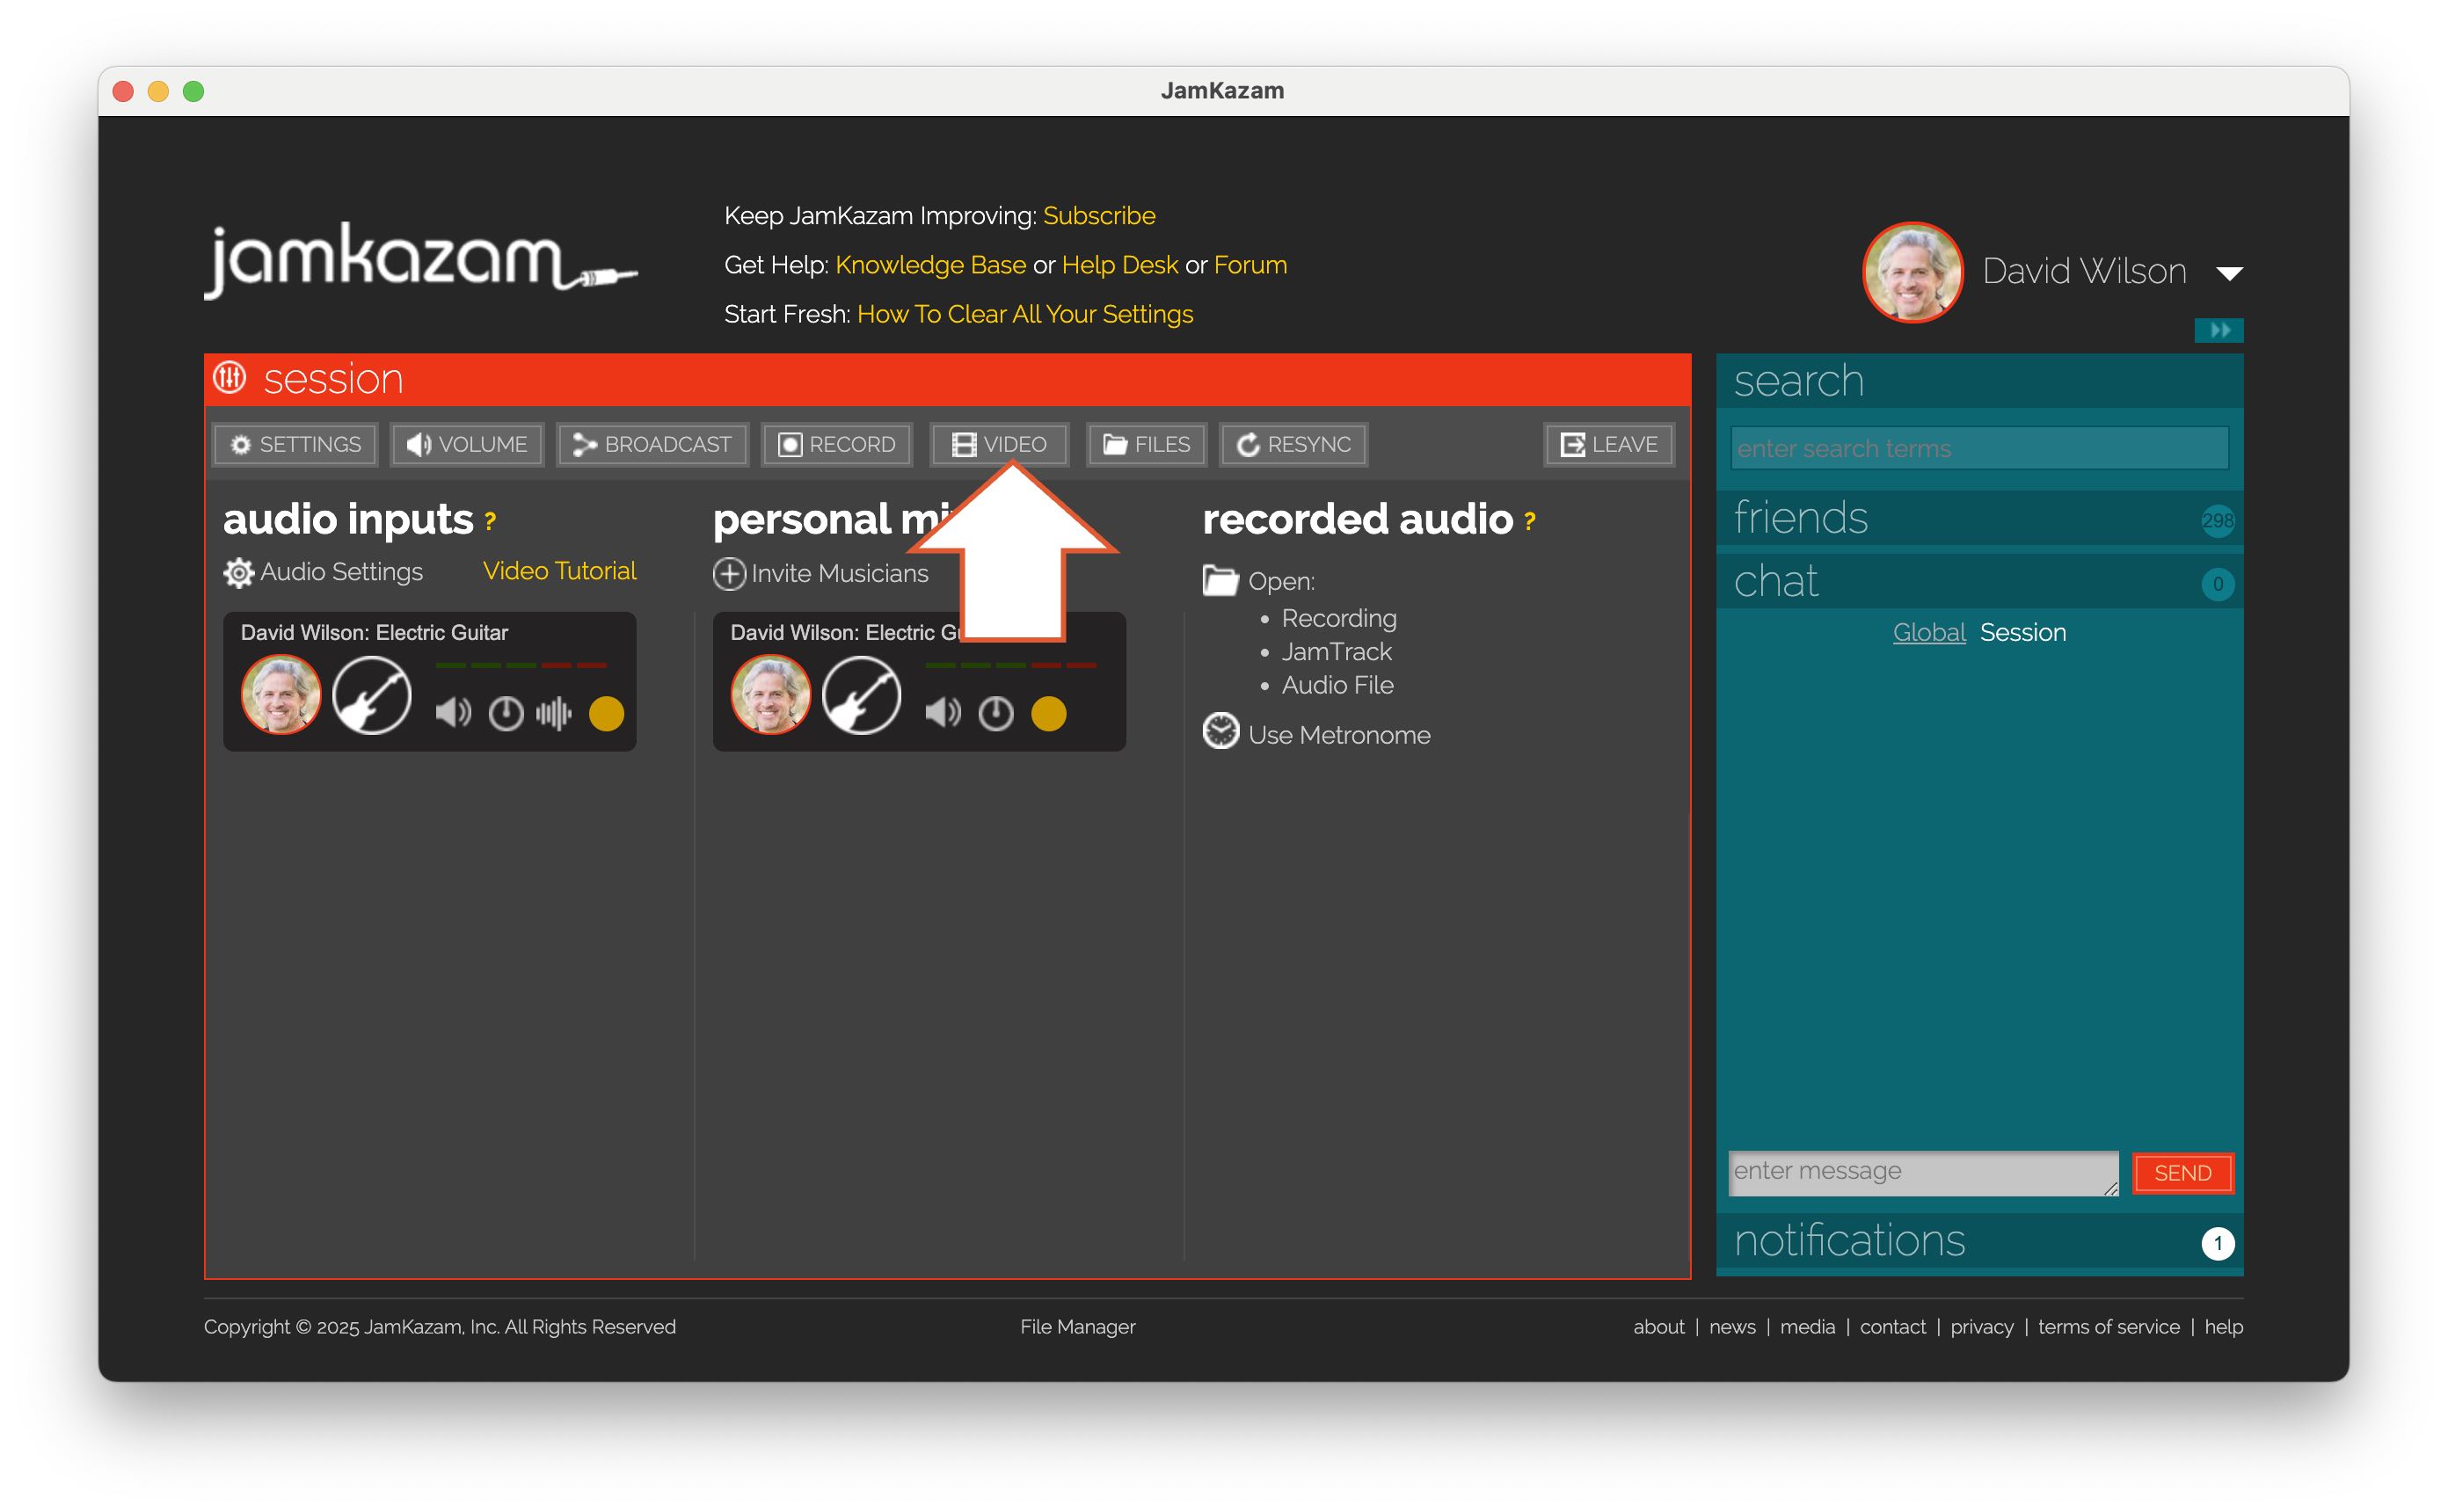Open the Knowledge Base link

pos(930,265)
